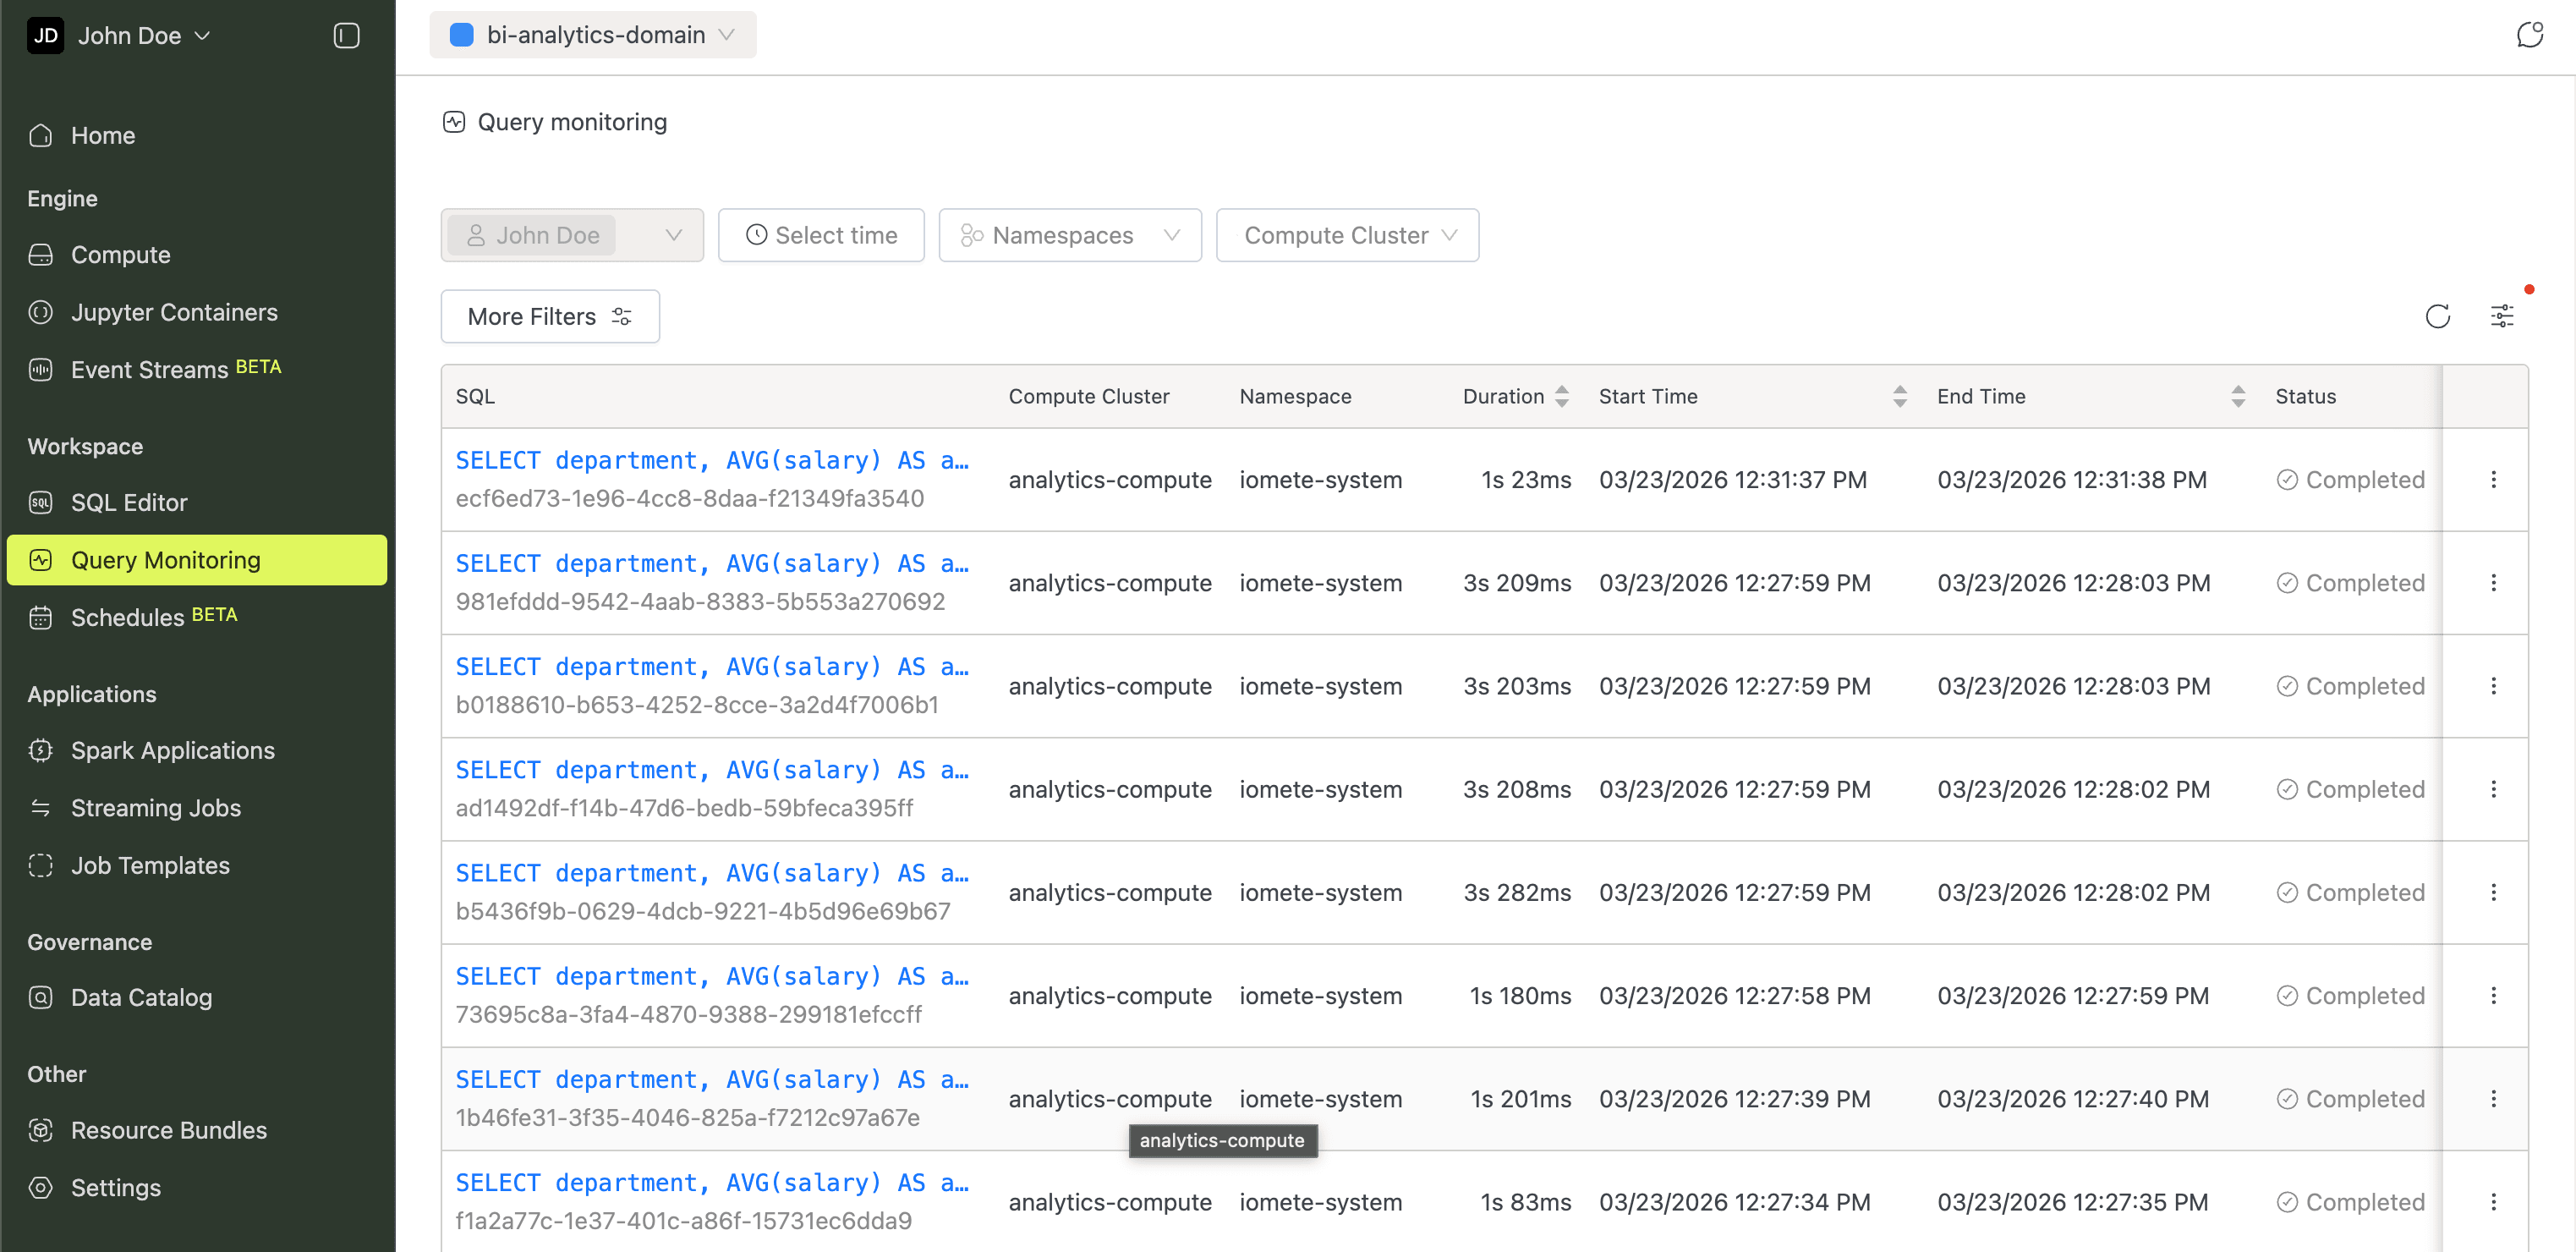2576x1252 pixels.
Task: Open the first SELECT department query link
Action: (711, 460)
